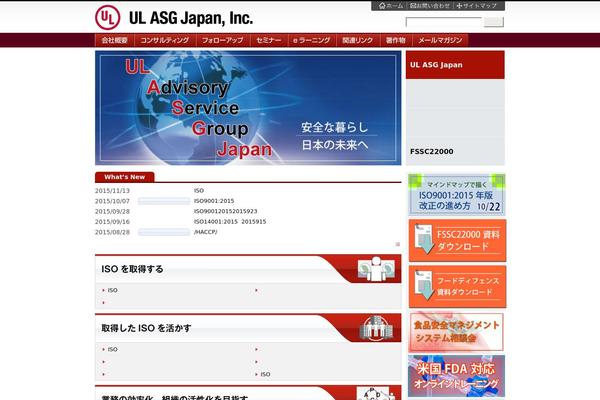
Task: Open the ISO9001:2015年版 改正の進め方 banner
Action: [x=457, y=194]
